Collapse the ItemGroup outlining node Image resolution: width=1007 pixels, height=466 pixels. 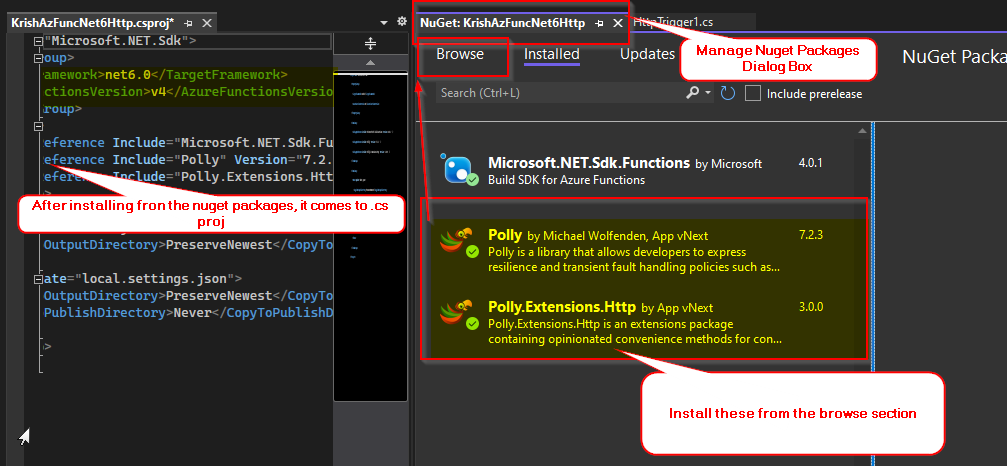pos(38,127)
